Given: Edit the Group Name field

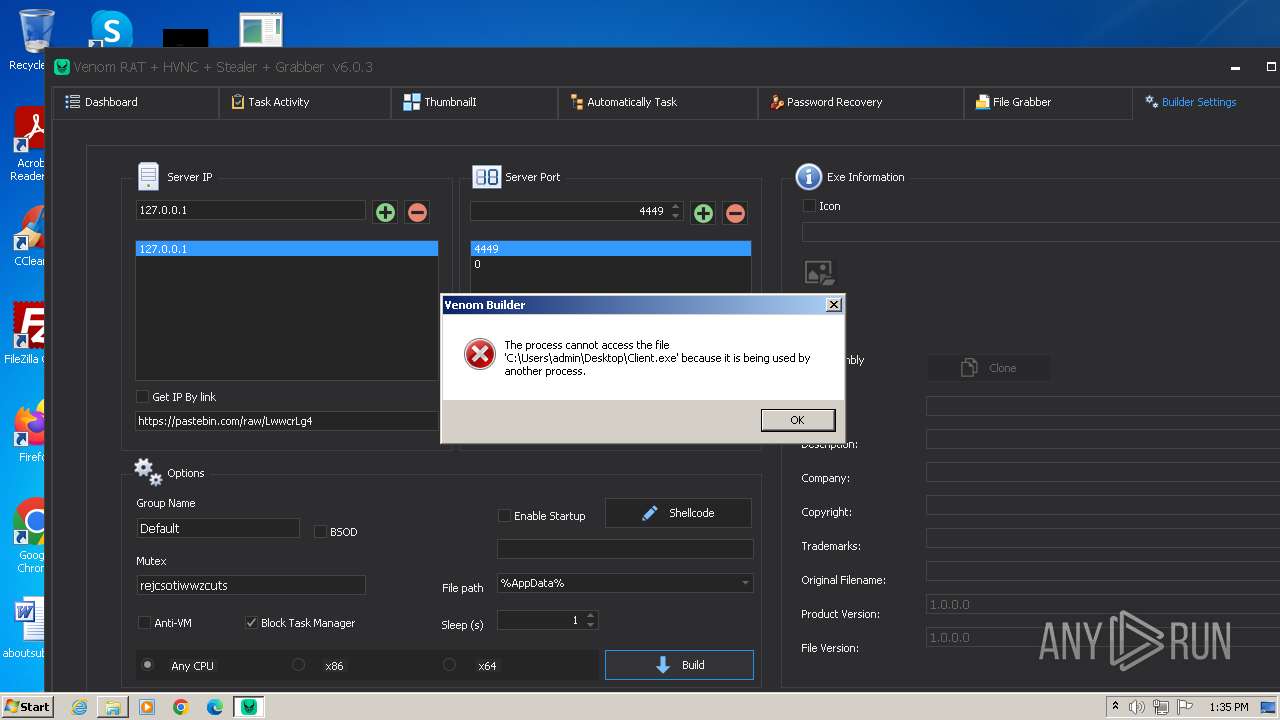Looking at the screenshot, I should (x=218, y=528).
